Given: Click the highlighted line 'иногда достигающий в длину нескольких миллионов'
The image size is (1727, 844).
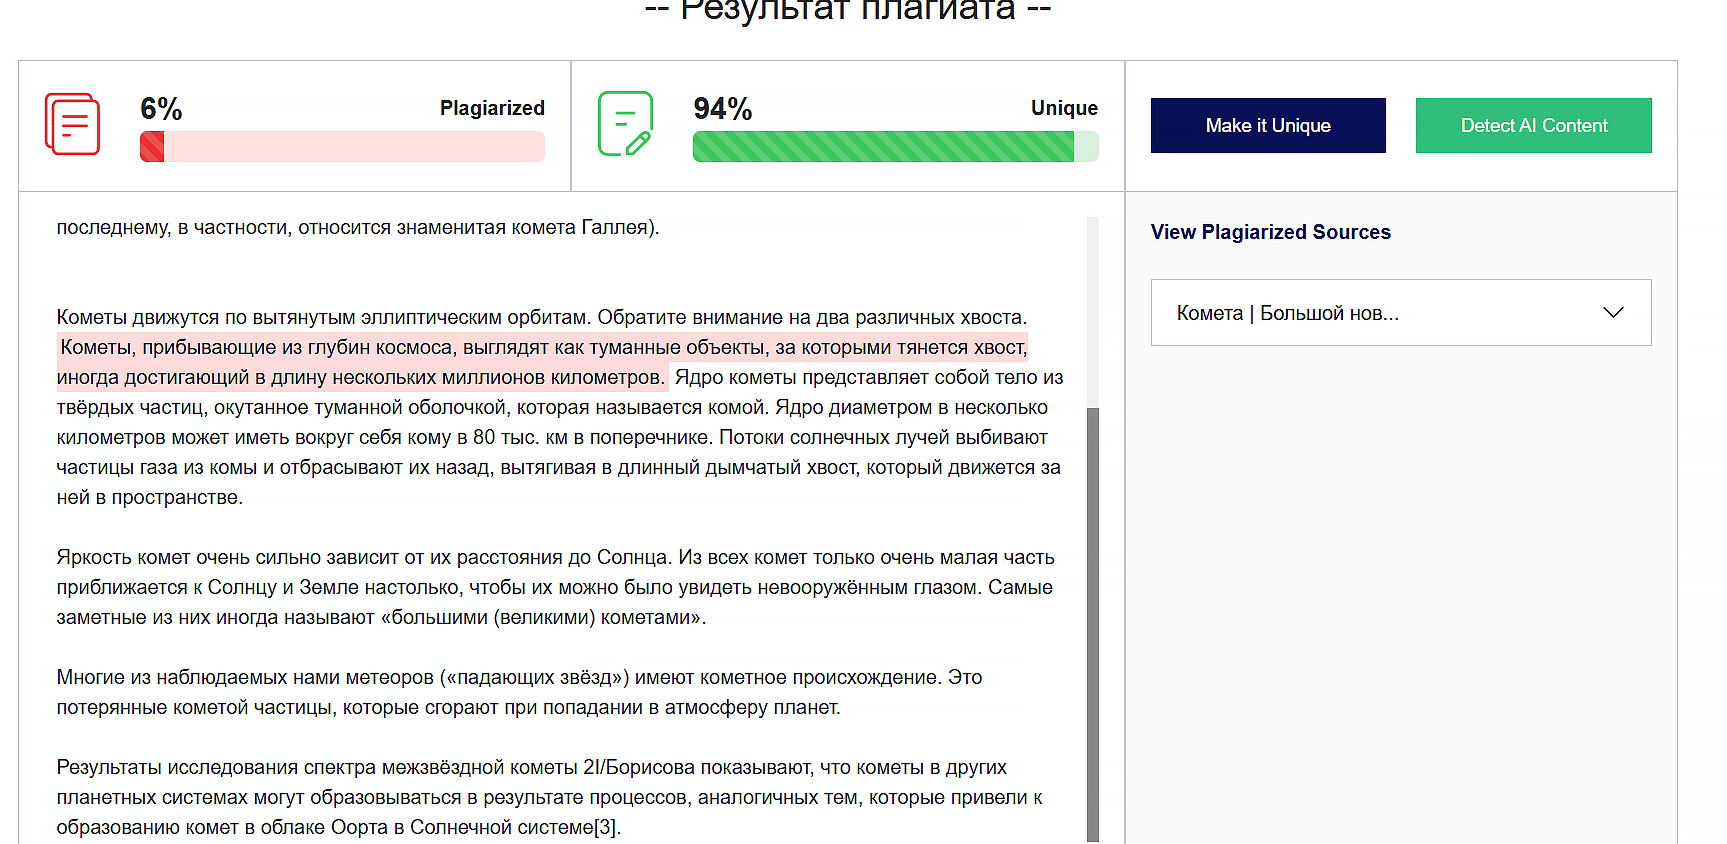Looking at the screenshot, I should tap(361, 377).
